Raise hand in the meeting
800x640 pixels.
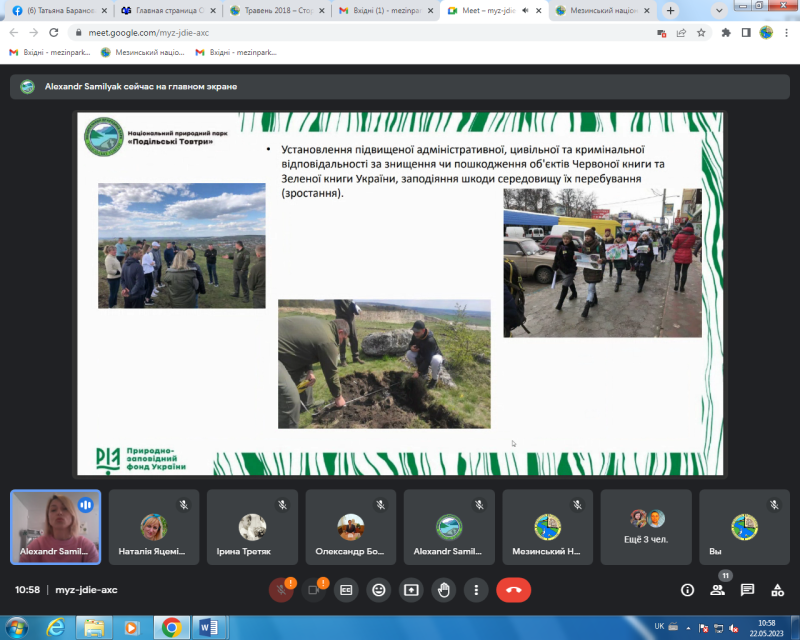[x=443, y=590]
